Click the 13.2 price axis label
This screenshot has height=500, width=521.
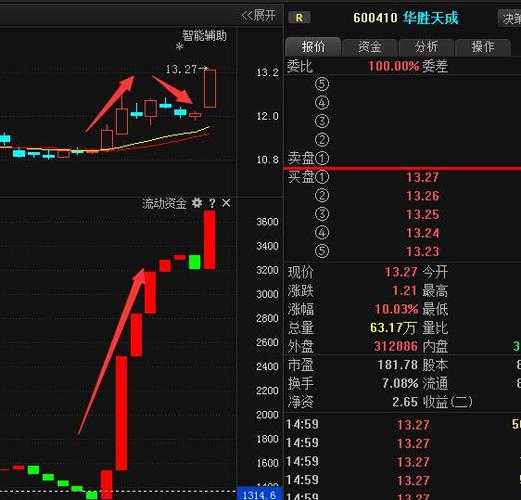(267, 72)
